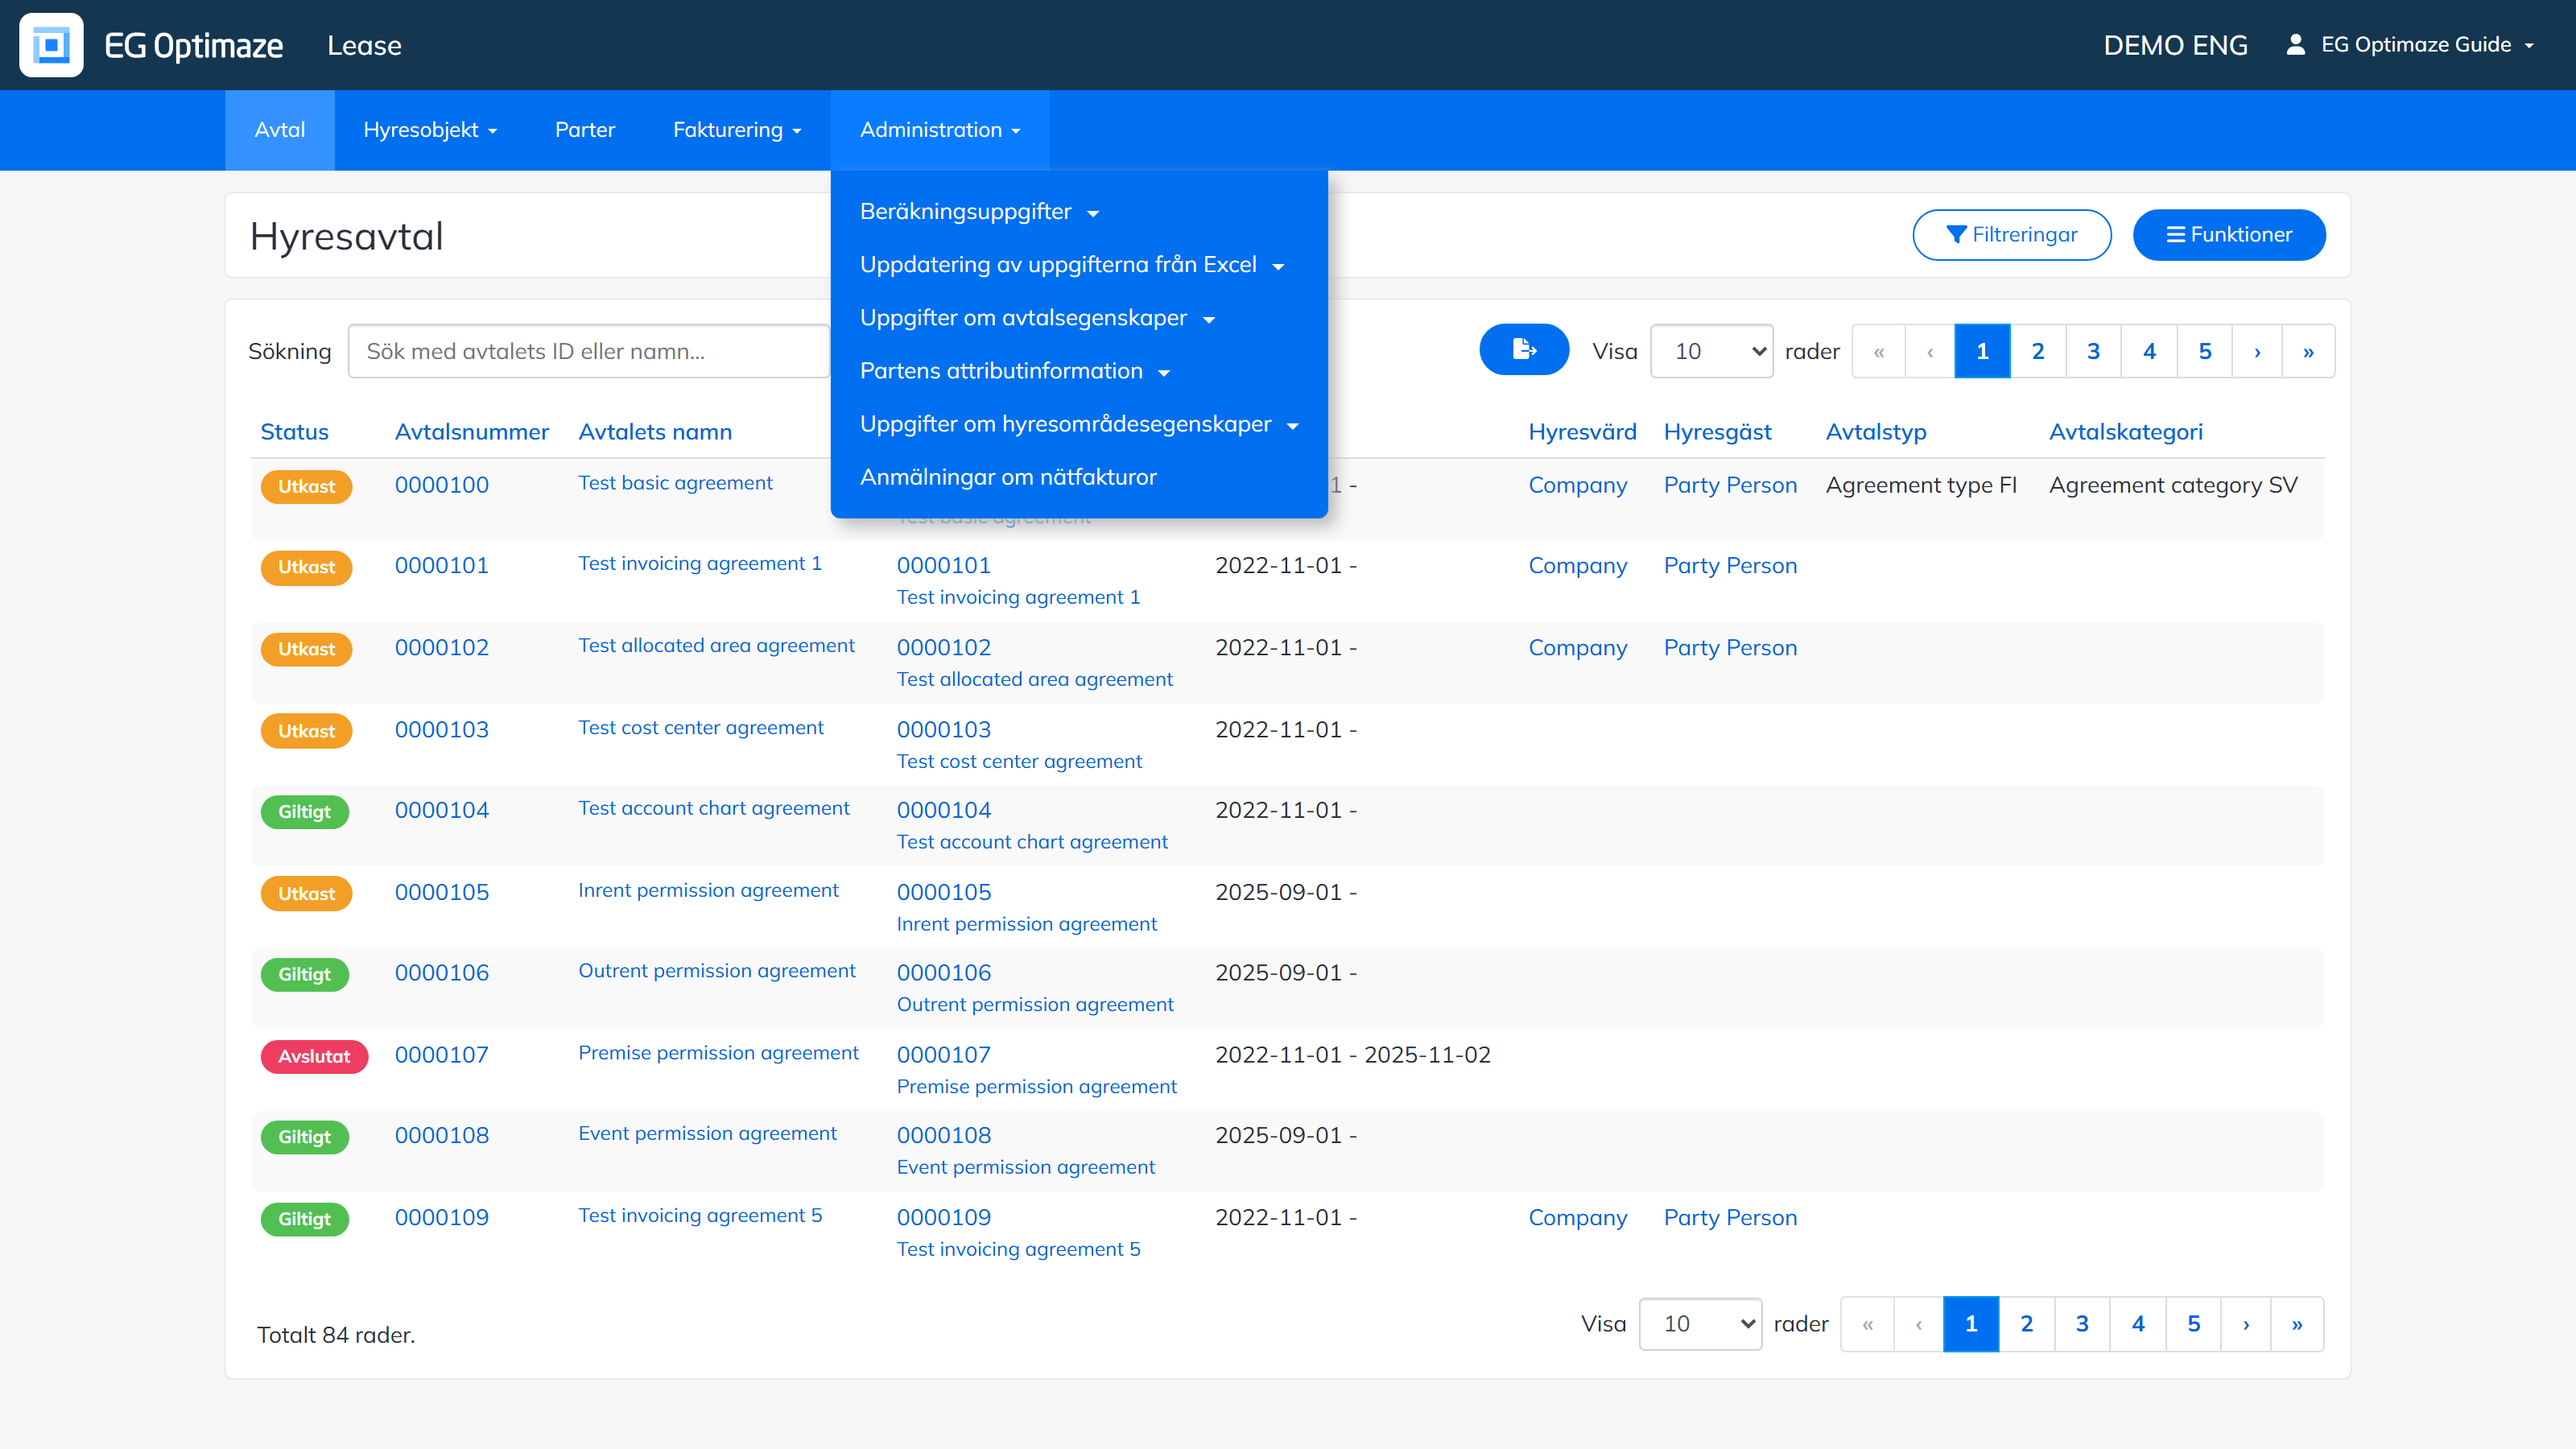Click next page arrow in top pagination
Screen dimensions: 2576x1449
click(2257, 351)
